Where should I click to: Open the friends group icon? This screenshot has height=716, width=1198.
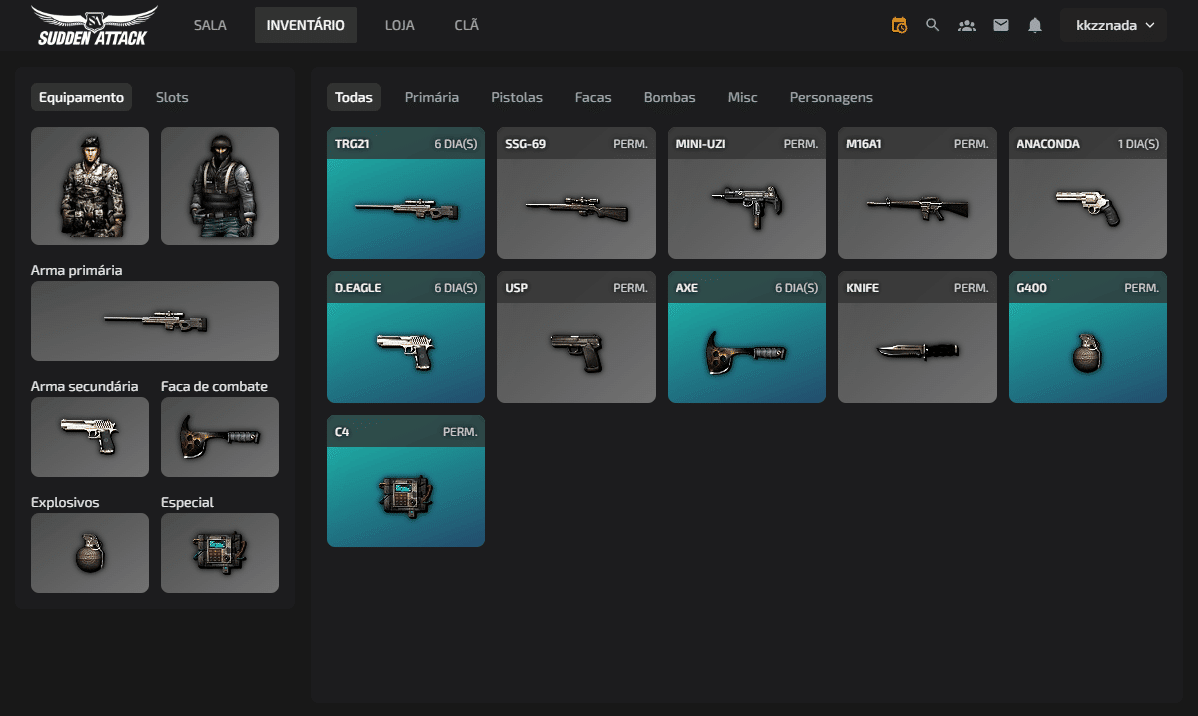tap(966, 25)
